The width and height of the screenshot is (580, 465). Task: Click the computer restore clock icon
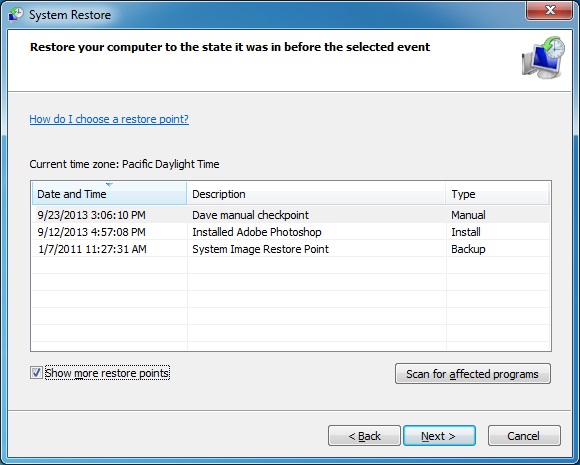543,57
